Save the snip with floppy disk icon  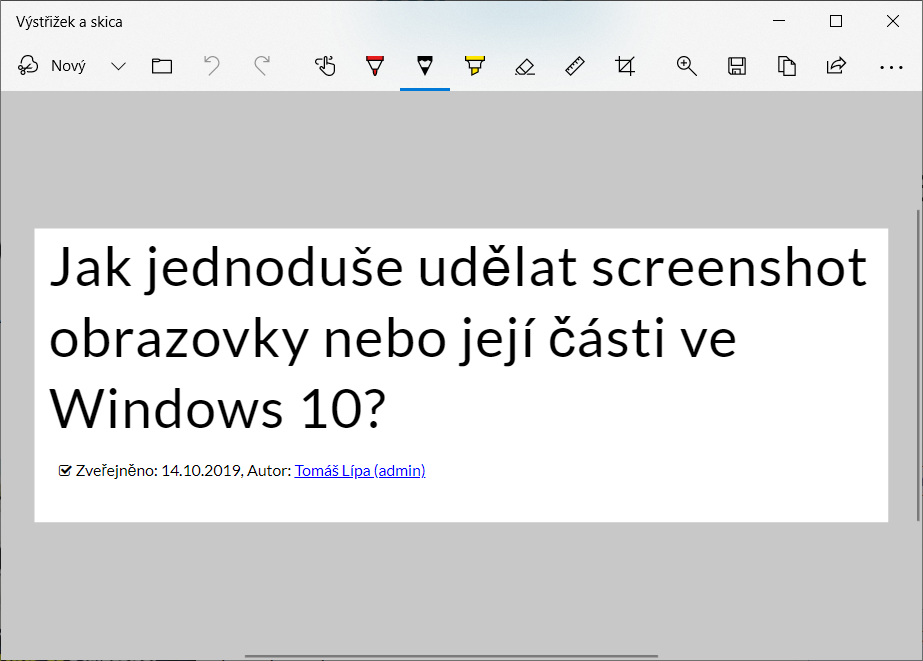click(x=736, y=66)
